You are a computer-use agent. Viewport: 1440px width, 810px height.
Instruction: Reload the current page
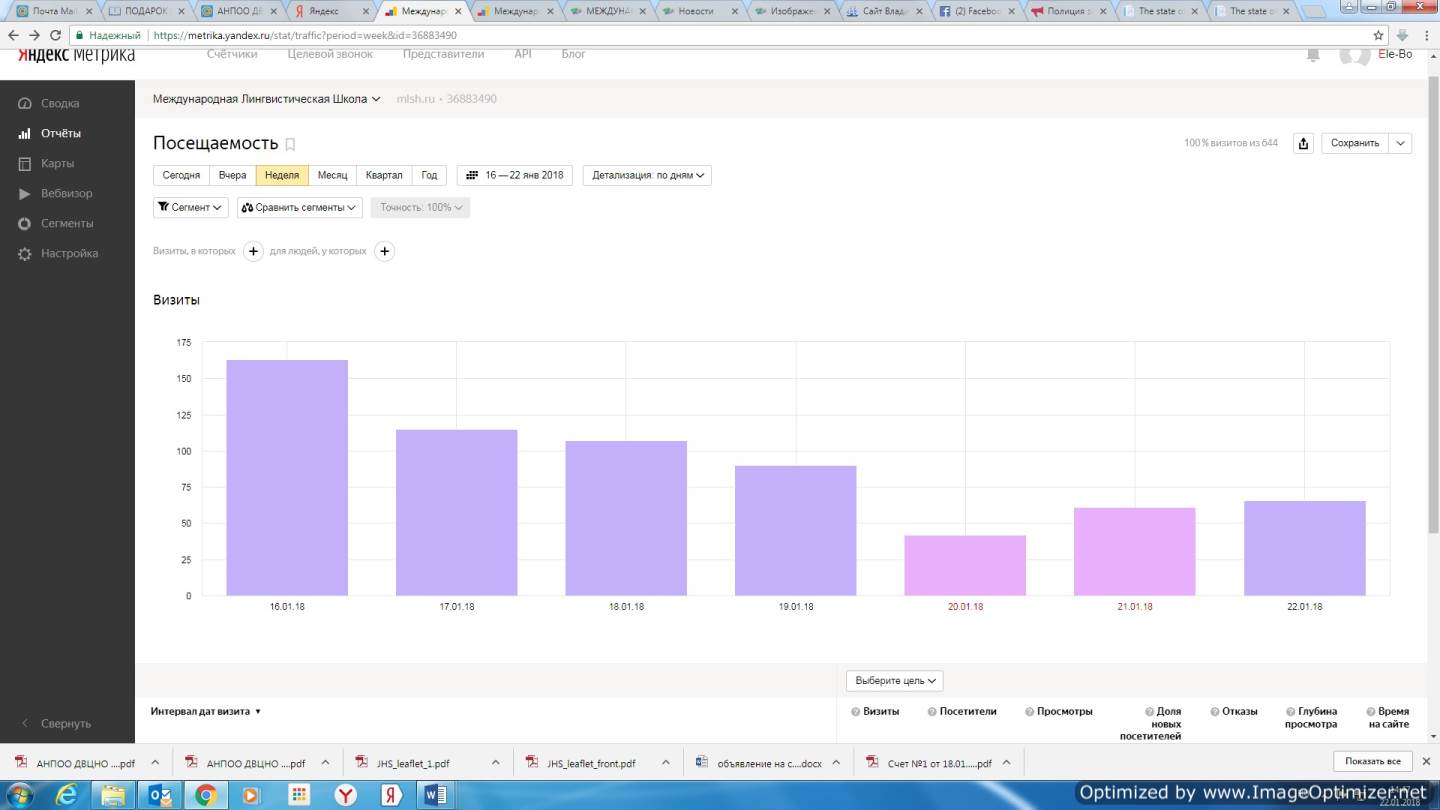[57, 35]
